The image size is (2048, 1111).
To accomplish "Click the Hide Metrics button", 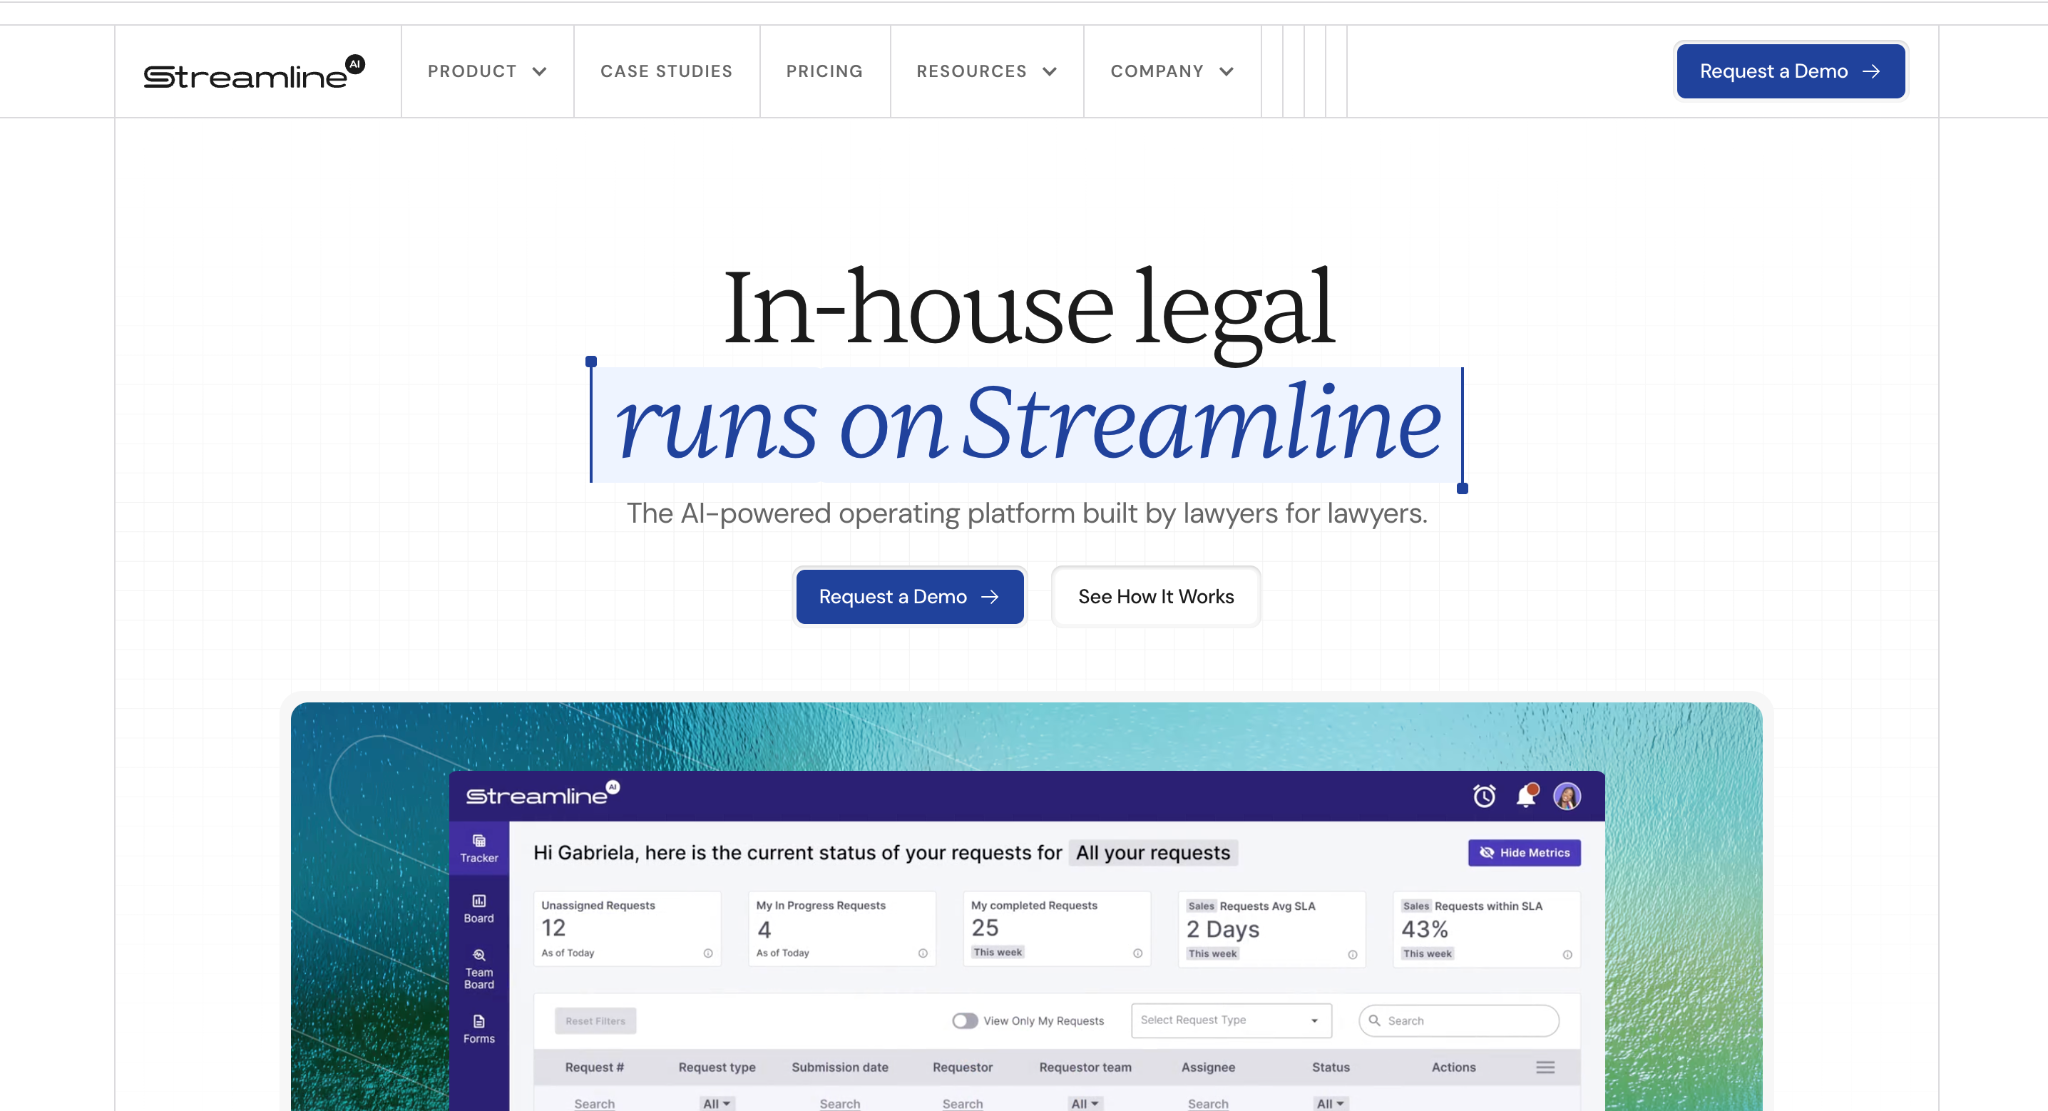I will point(1524,853).
